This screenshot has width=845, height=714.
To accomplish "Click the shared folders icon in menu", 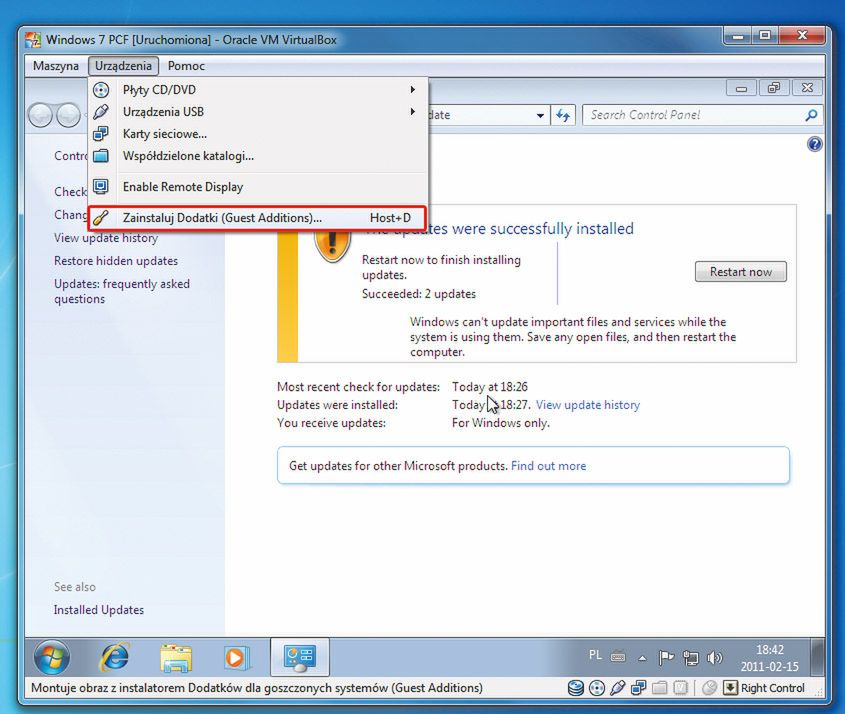I will pyautogui.click(x=101, y=156).
